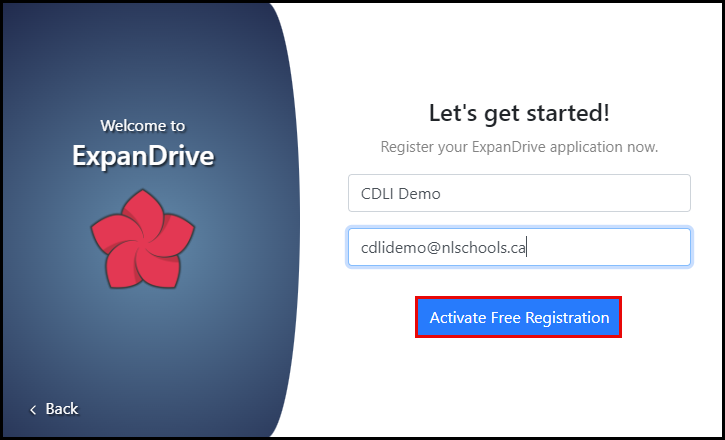The image size is (725, 440).
Task: Place cursor on "nlschools.ca" in email field
Action: point(484,248)
